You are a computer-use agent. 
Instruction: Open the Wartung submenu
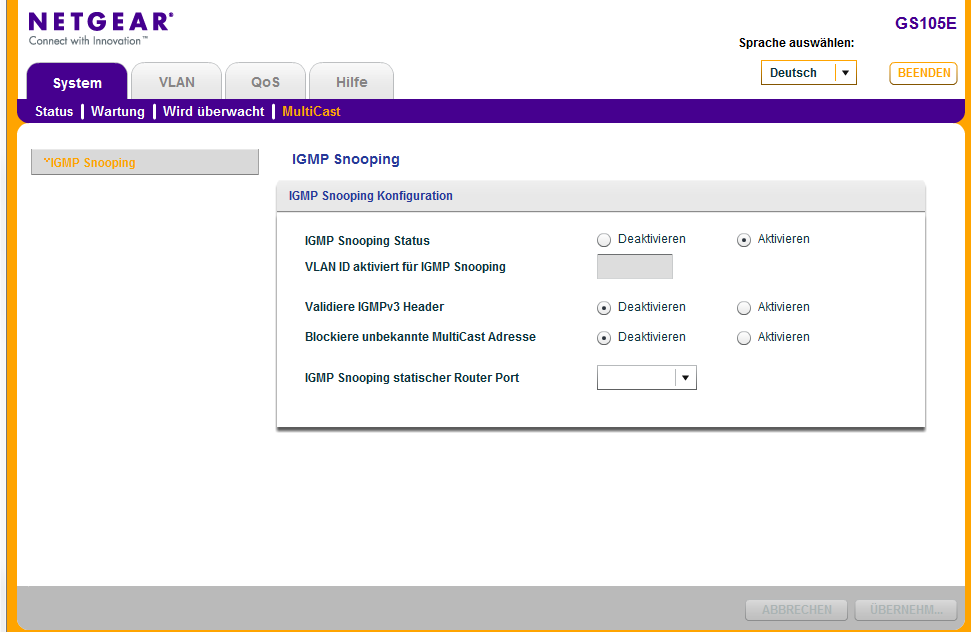coord(118,112)
